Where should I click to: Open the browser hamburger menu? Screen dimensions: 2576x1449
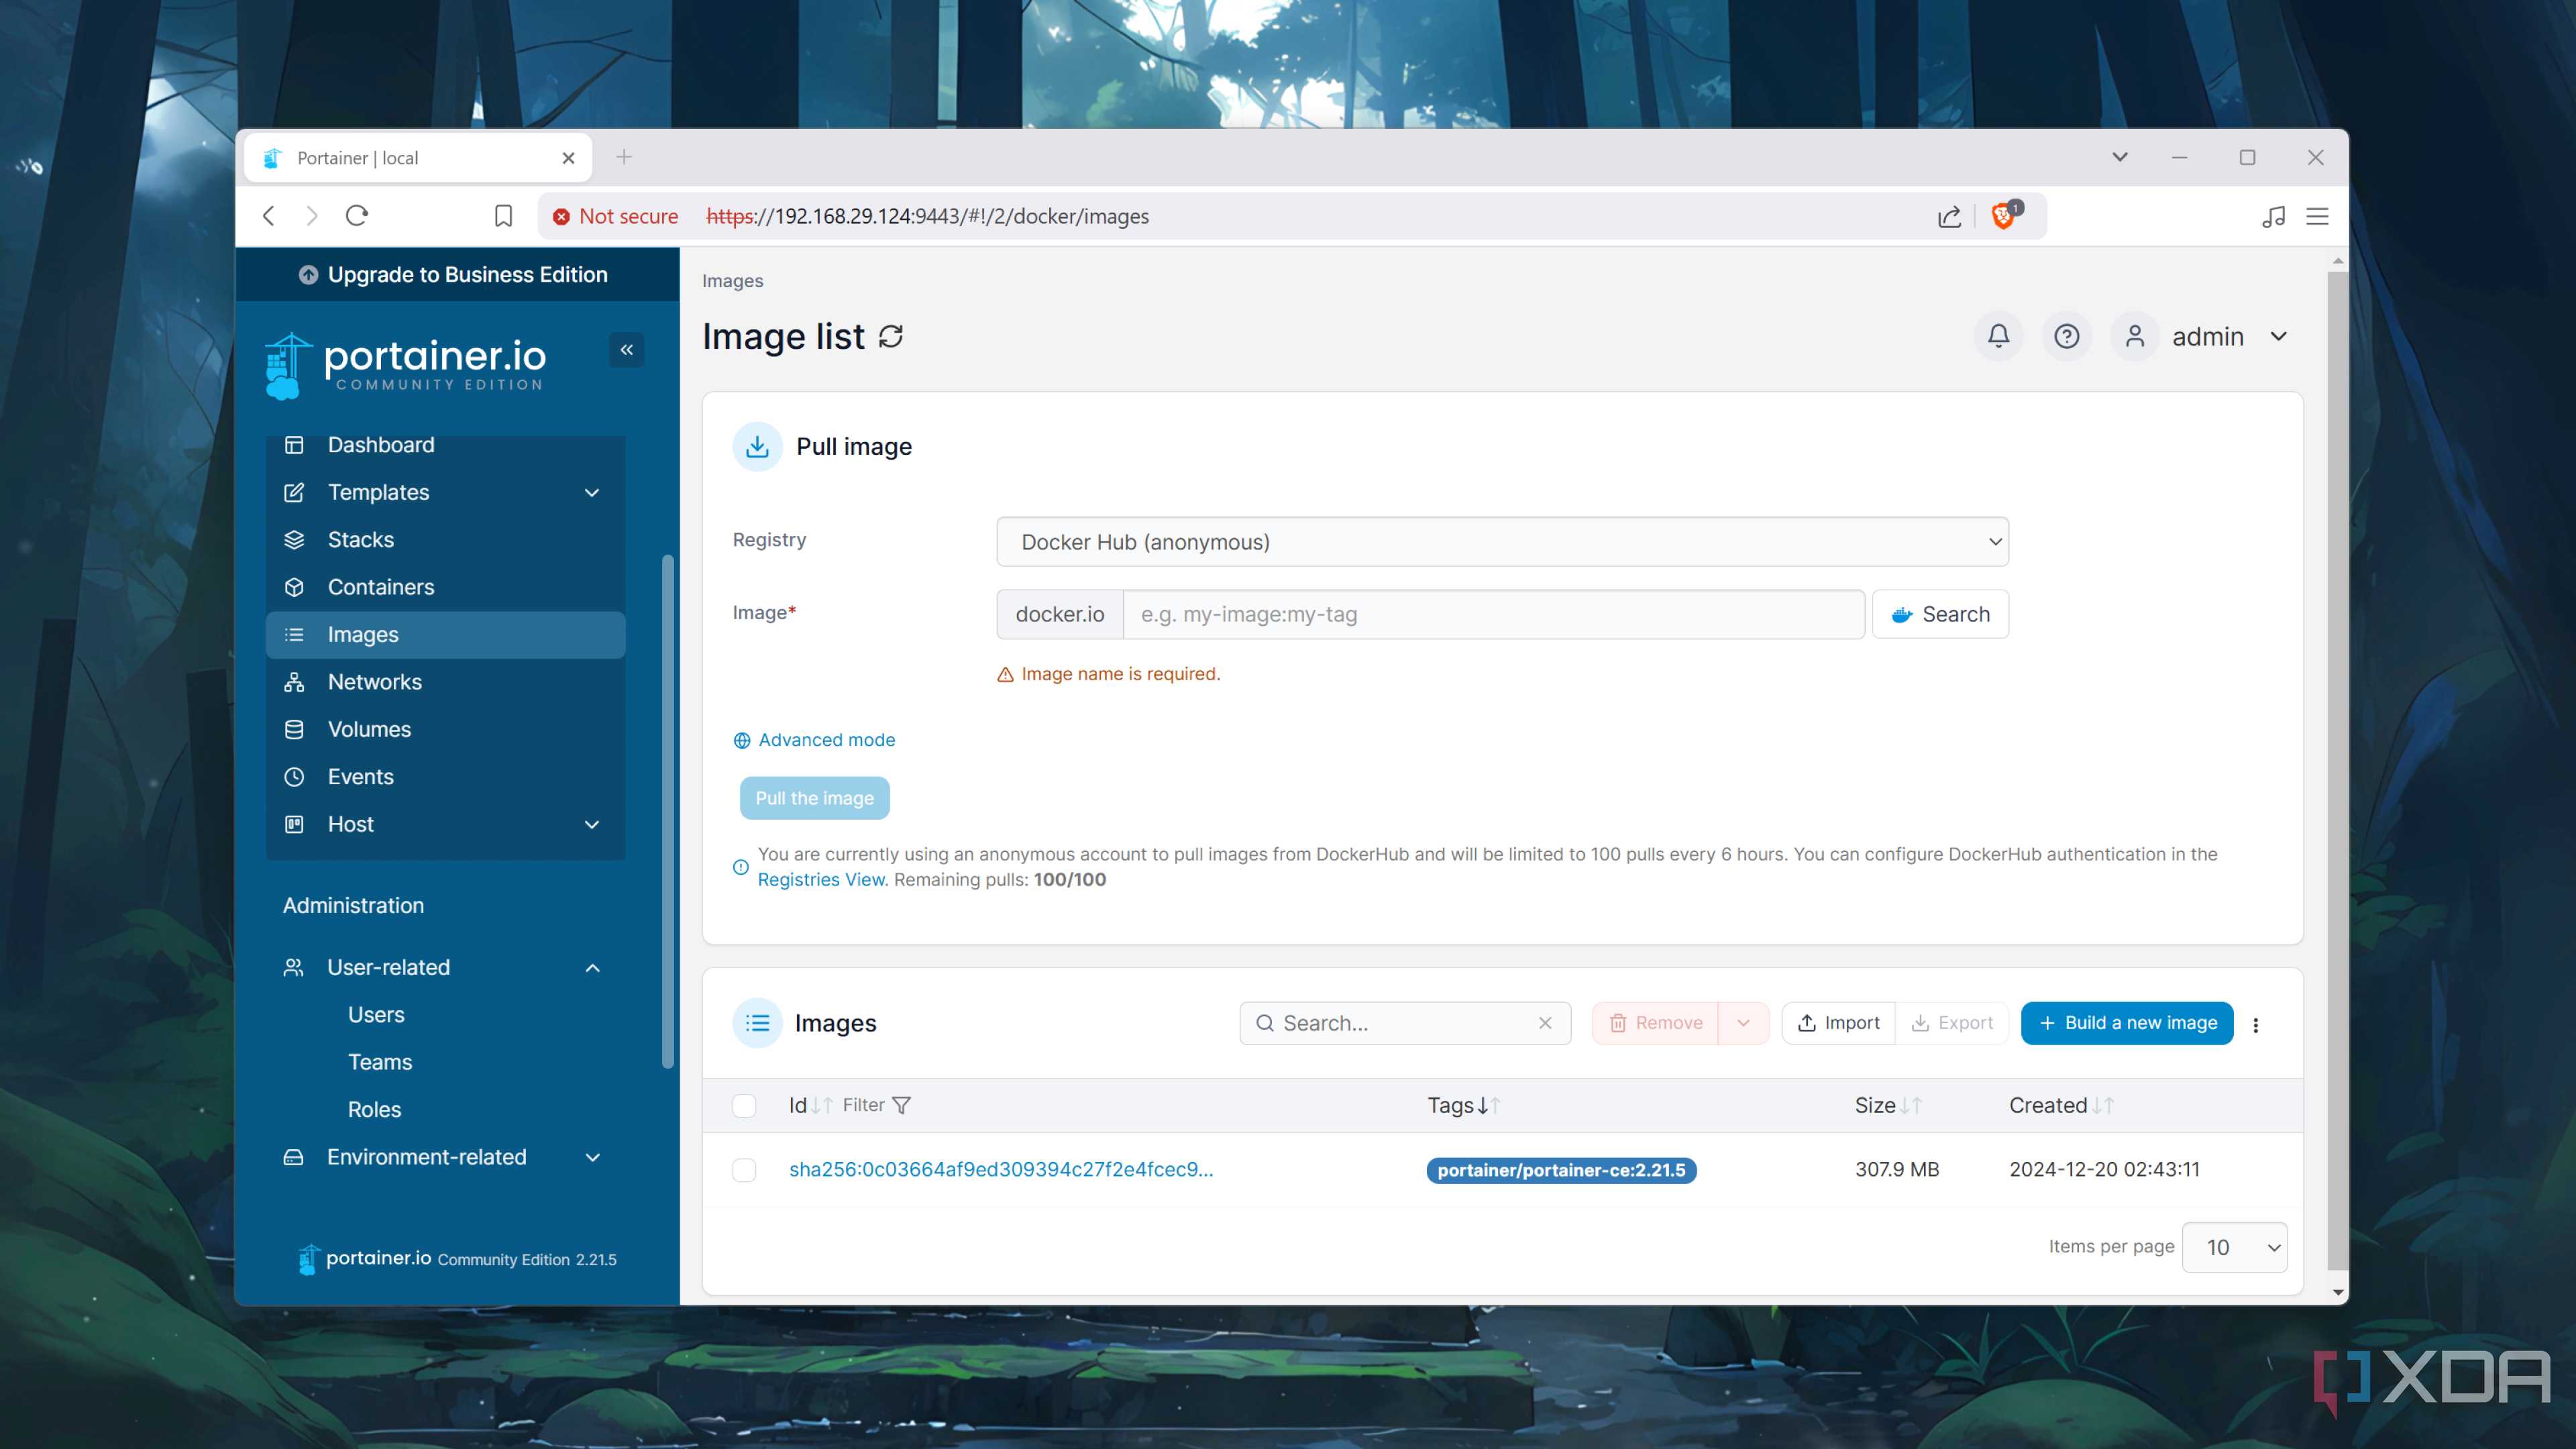click(x=2317, y=216)
